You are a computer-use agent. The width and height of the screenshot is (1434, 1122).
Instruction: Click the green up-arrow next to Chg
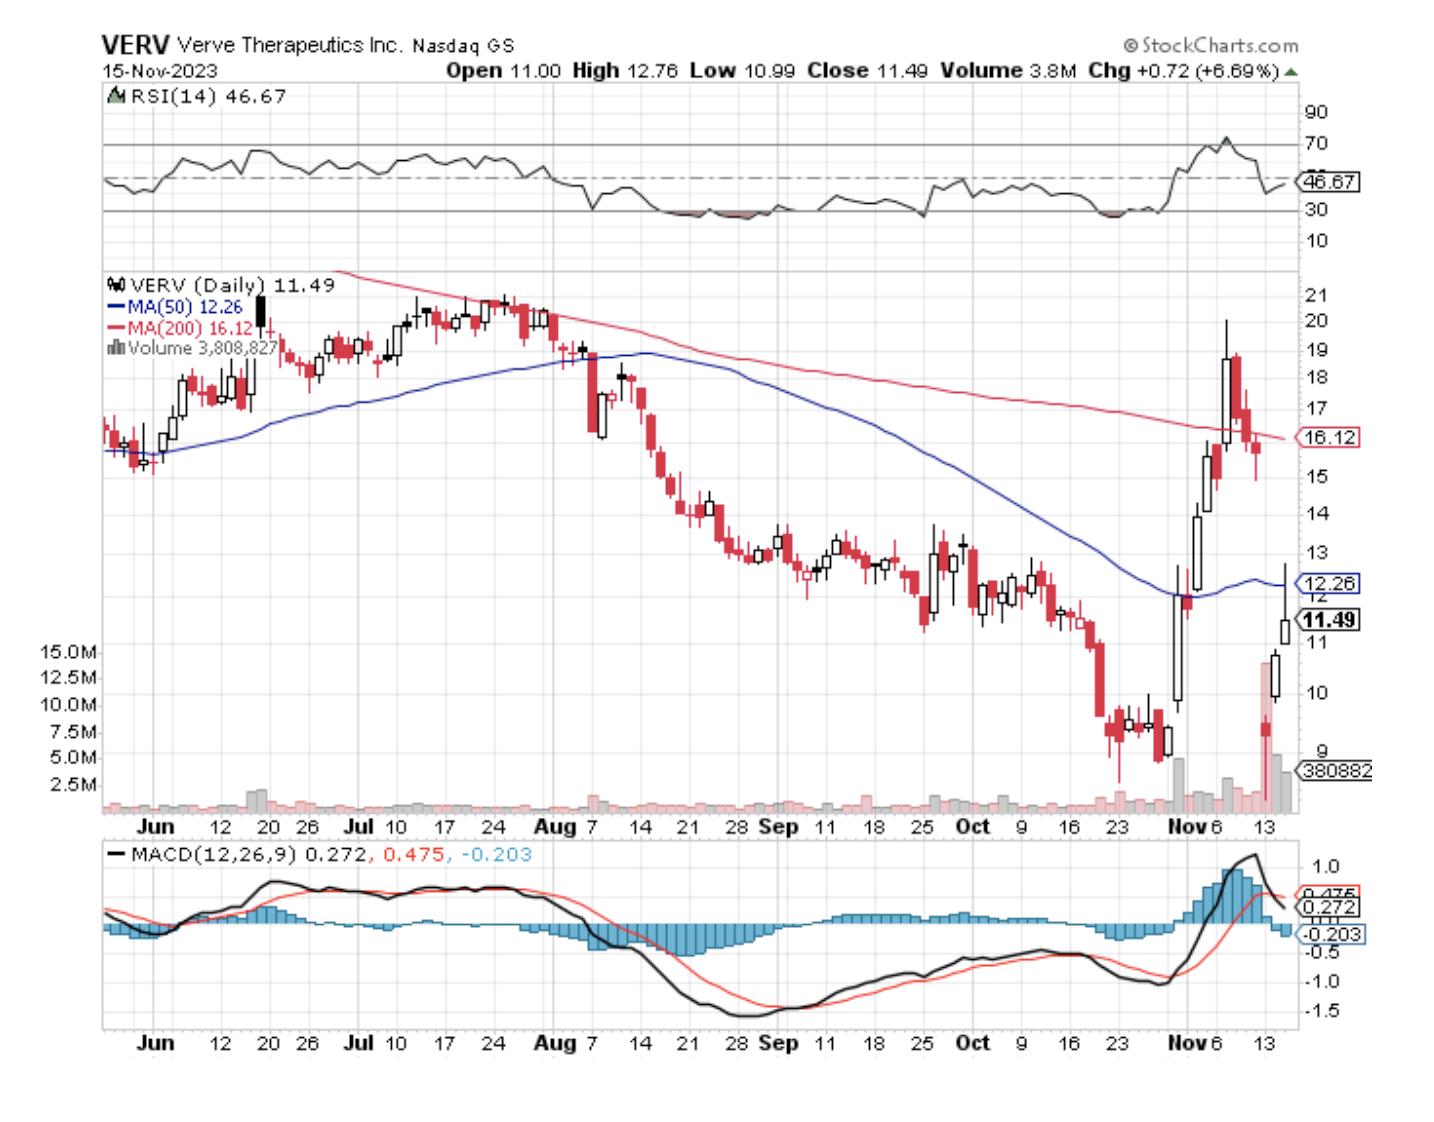click(1291, 72)
